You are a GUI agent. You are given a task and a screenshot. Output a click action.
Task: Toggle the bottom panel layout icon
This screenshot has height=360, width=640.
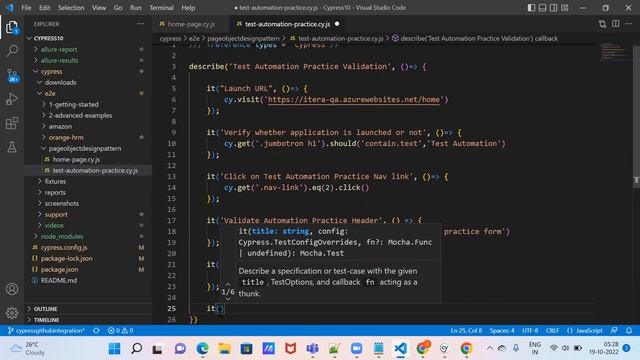(542, 7)
